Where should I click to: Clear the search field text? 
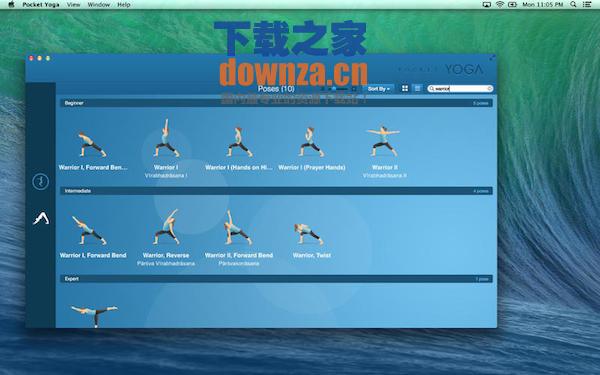click(489, 89)
